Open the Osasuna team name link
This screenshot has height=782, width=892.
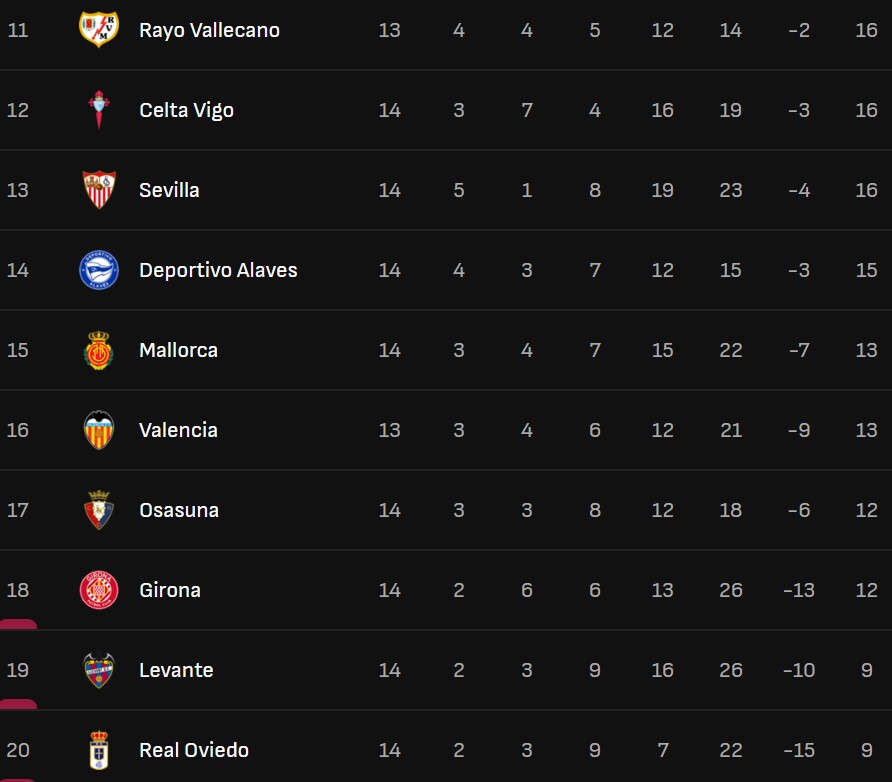[x=178, y=510]
